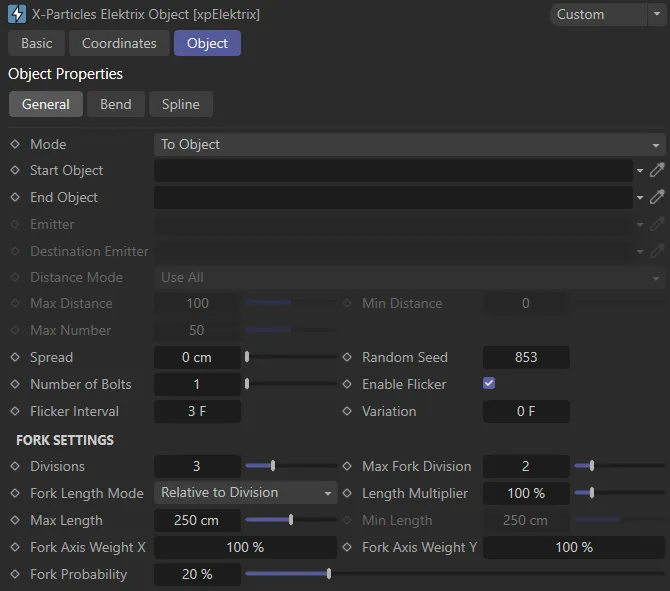Click the Max Length input field
Screen dimensions: 670x591
tap(197, 520)
